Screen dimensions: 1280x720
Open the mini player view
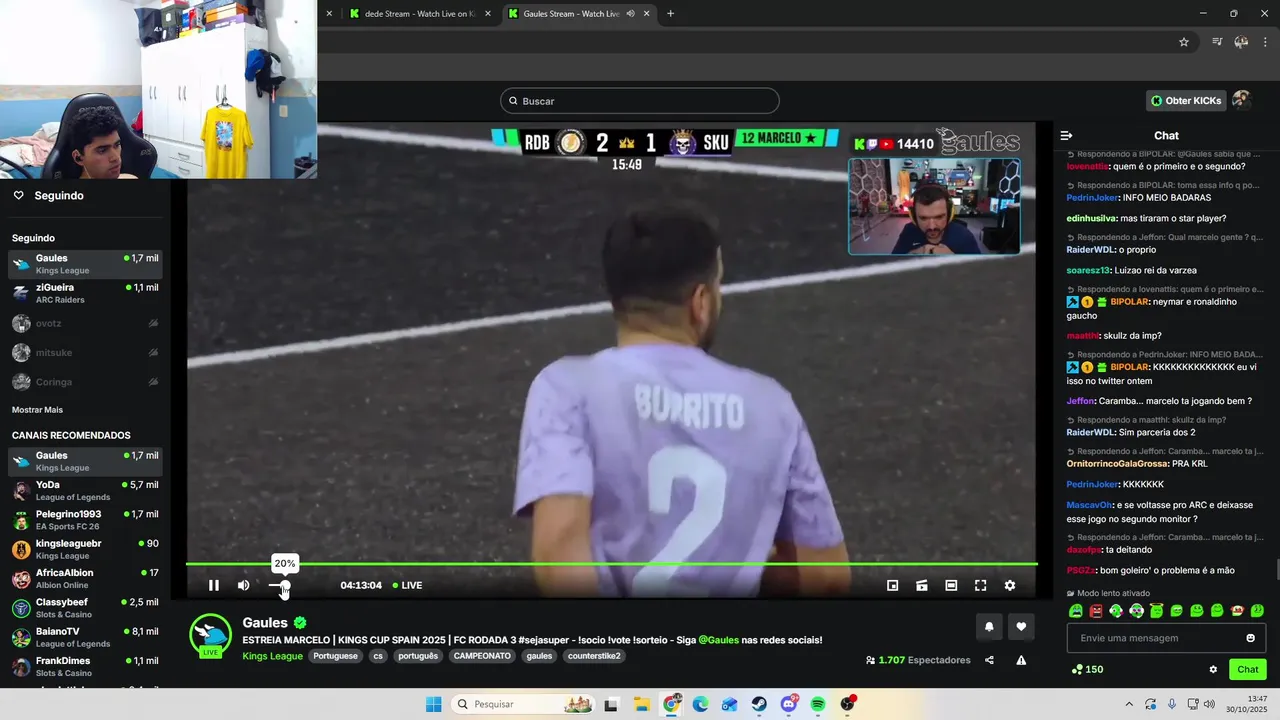(893, 585)
